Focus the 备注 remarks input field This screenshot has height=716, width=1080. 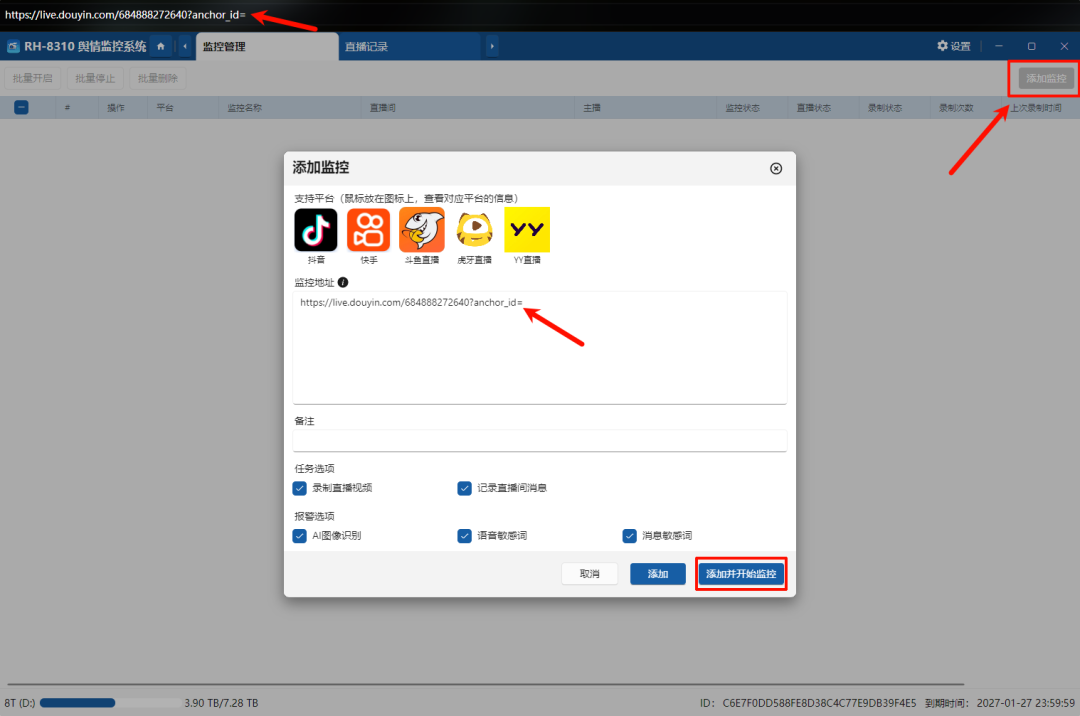click(540, 441)
